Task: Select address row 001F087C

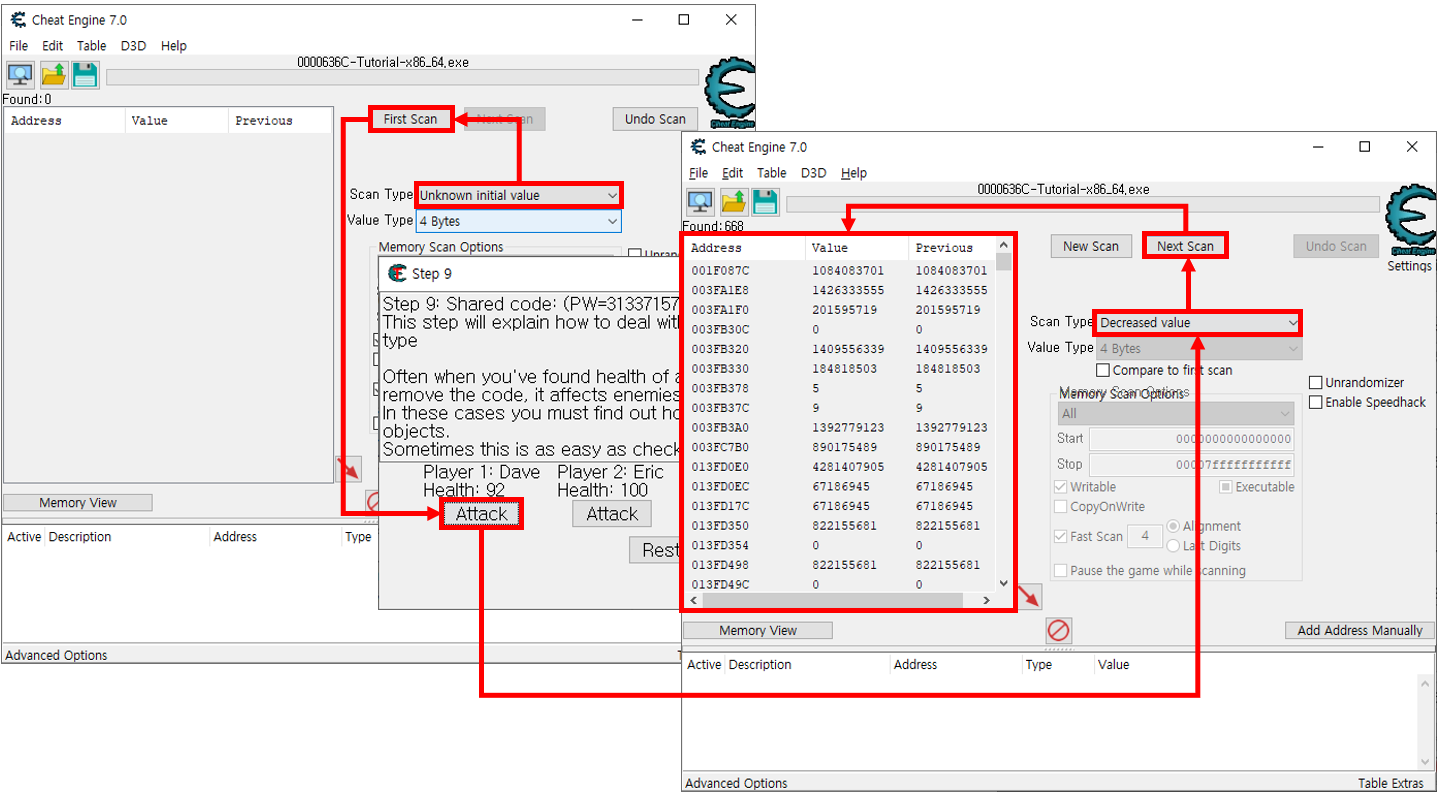Action: click(x=840, y=271)
